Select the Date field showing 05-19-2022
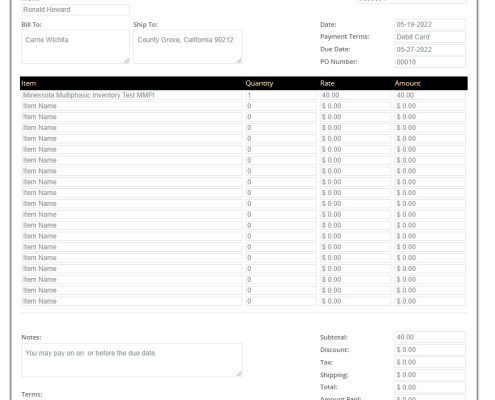 click(430, 24)
